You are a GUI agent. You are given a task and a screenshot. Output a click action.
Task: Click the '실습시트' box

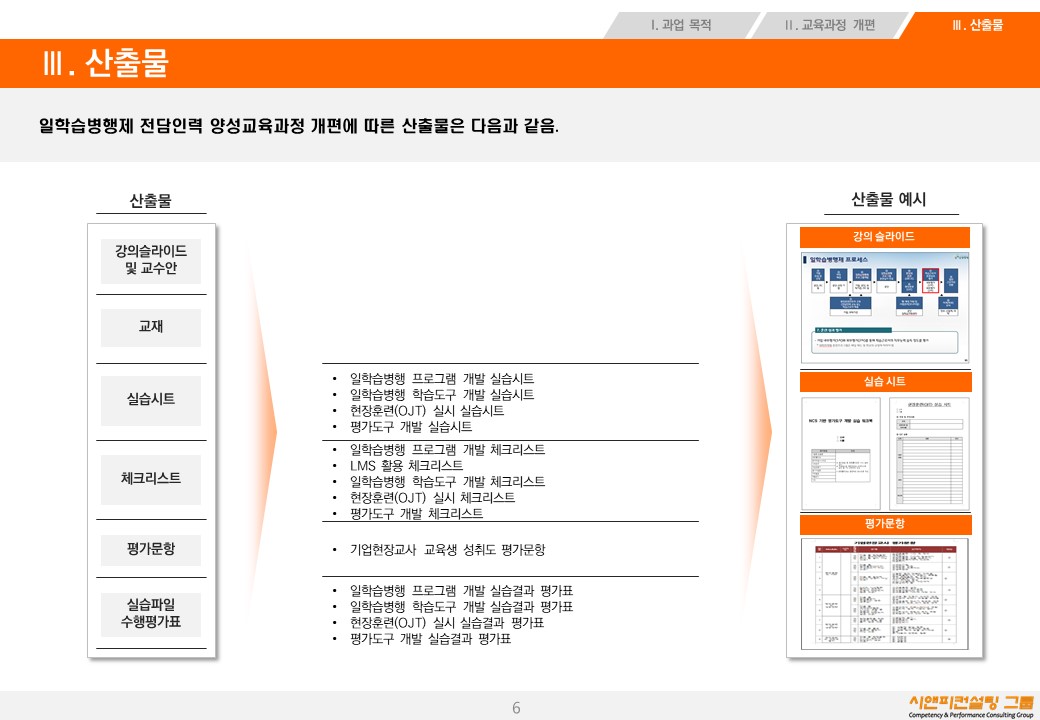point(151,400)
